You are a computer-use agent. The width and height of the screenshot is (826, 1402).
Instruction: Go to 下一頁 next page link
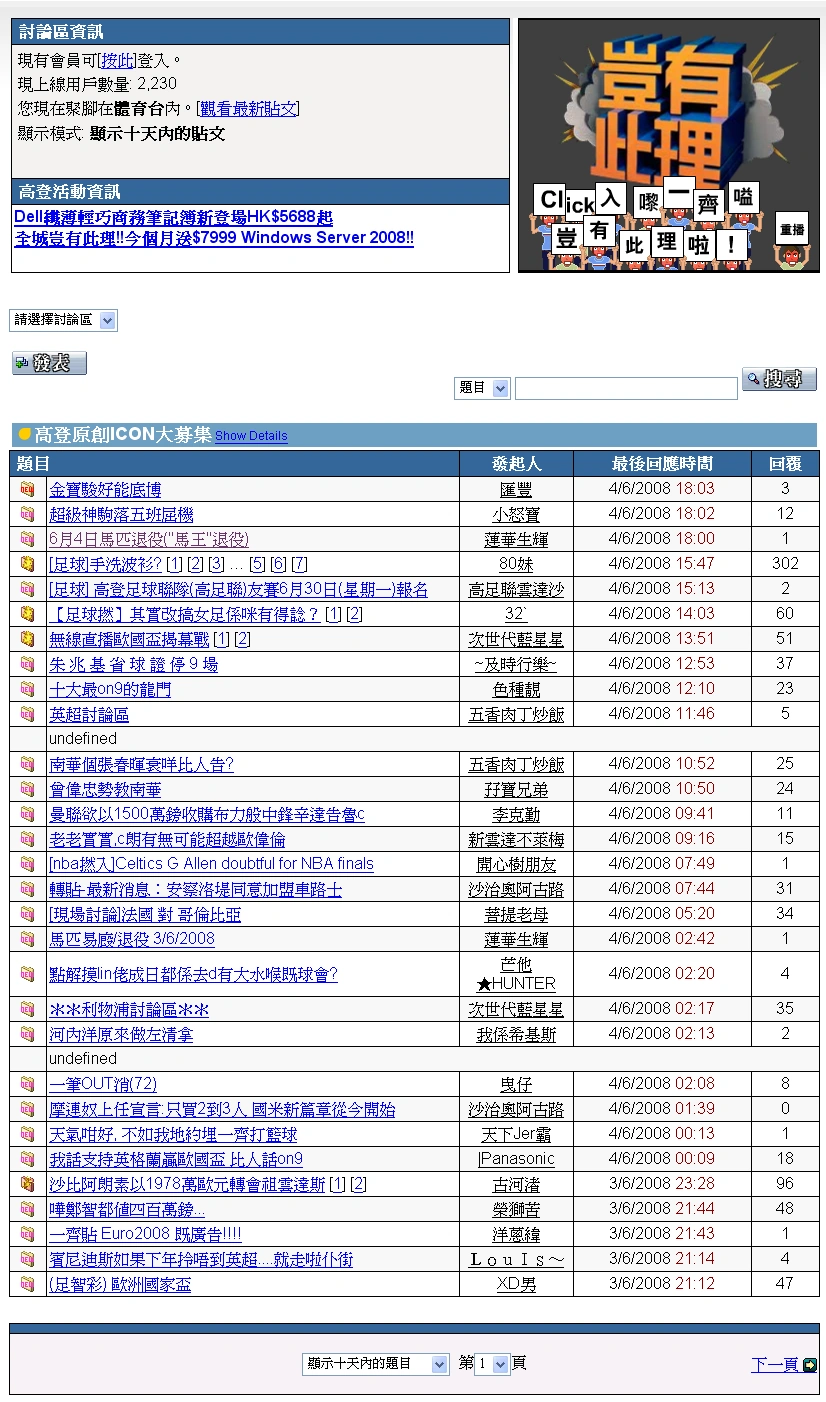coord(775,1365)
